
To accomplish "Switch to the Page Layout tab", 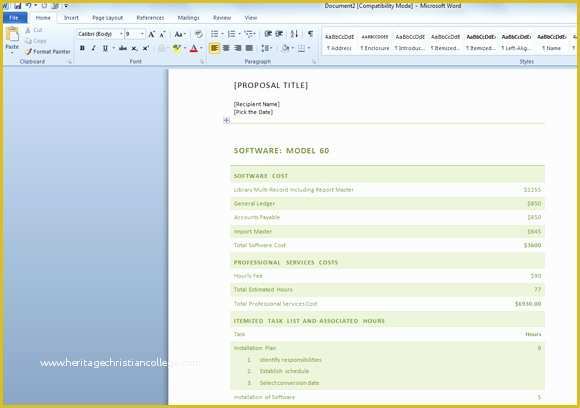I will pos(107,18).
